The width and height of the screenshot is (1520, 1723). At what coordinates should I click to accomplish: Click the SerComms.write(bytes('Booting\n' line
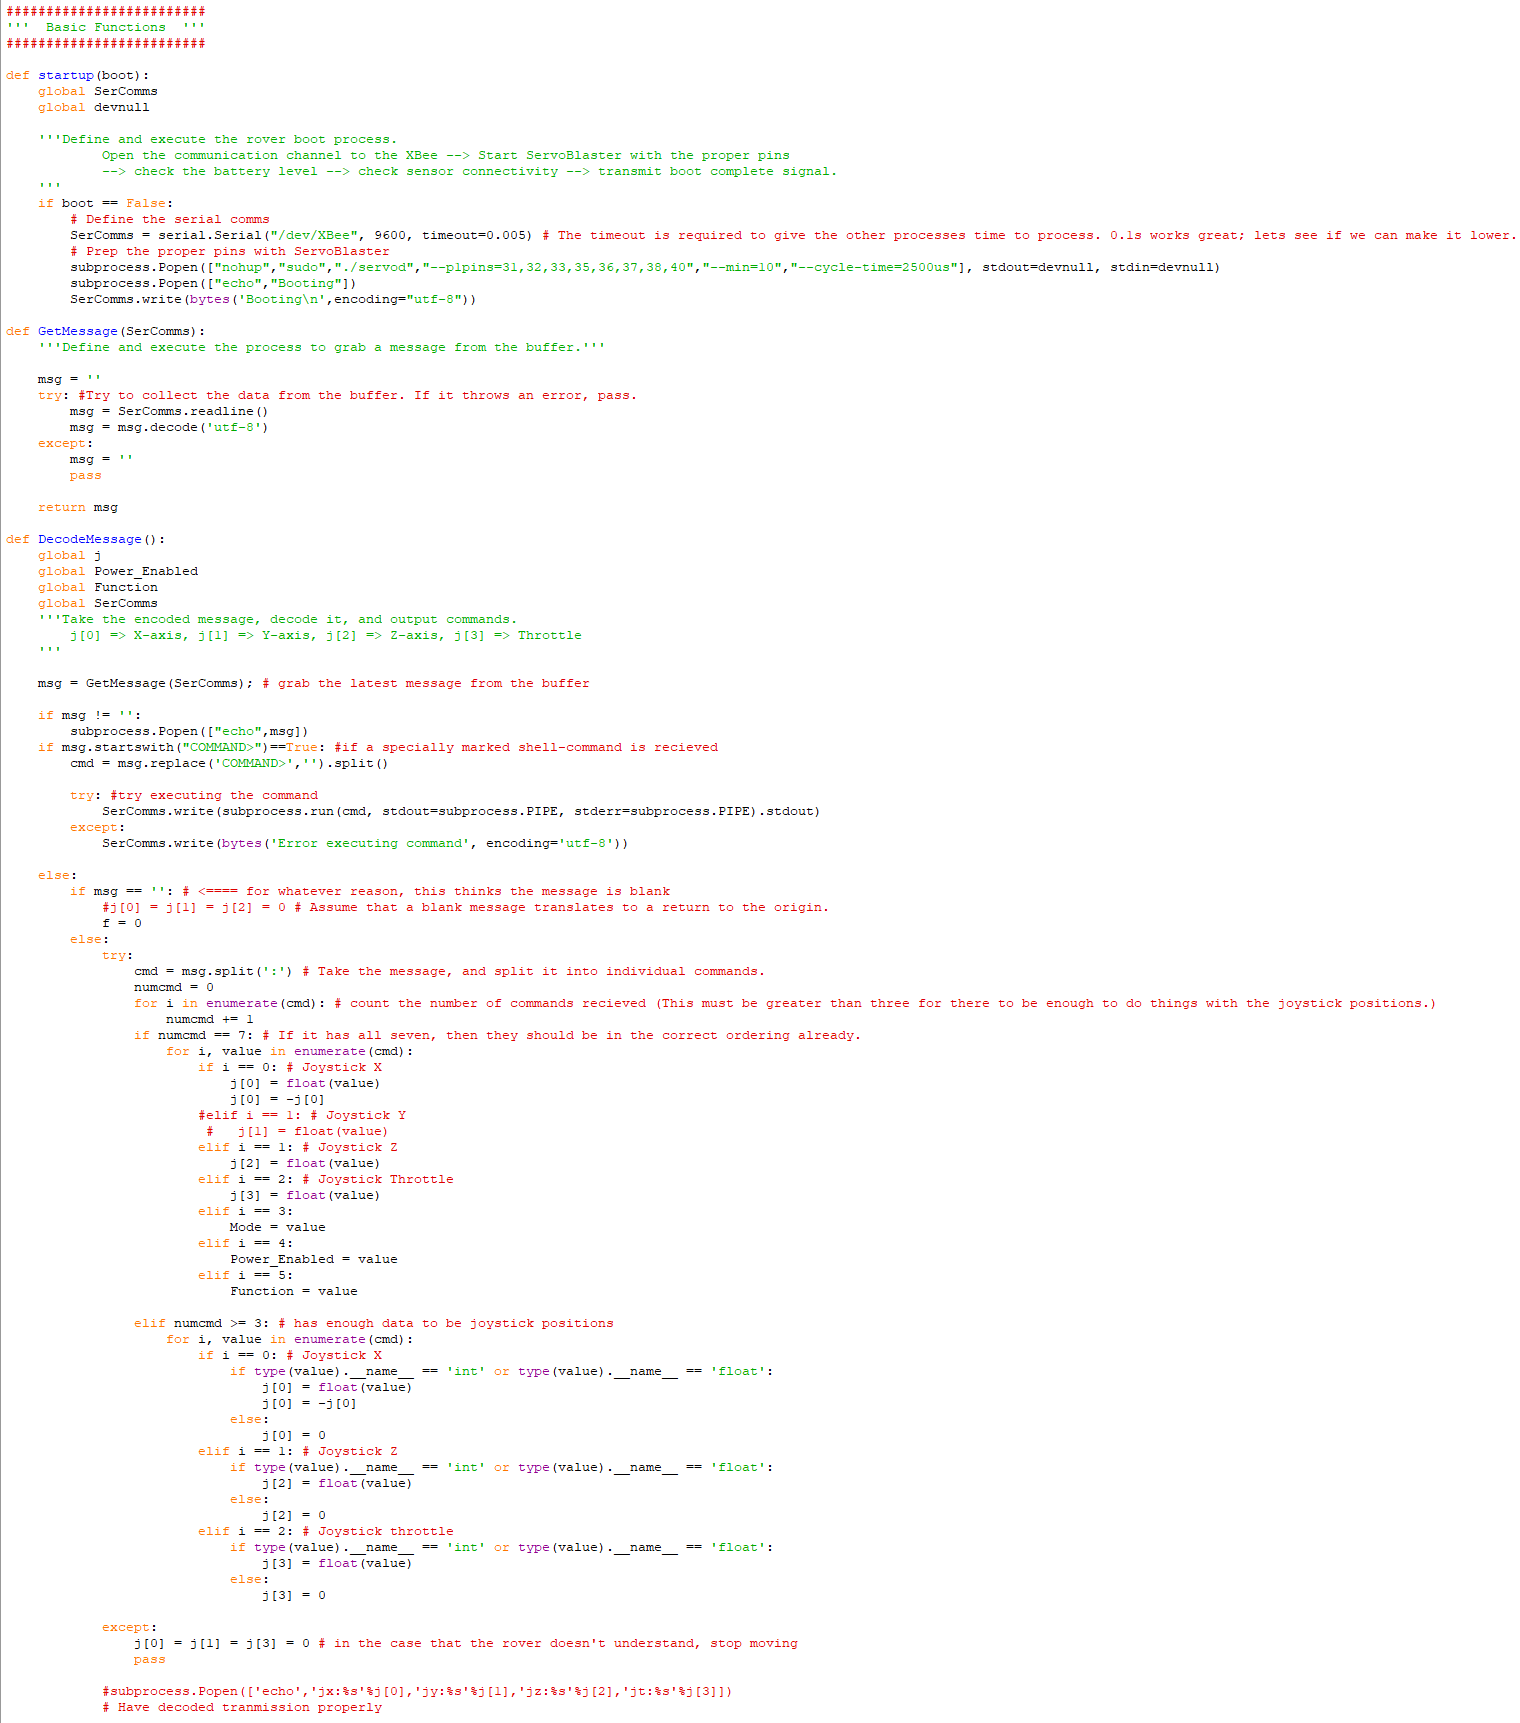pos(273,299)
